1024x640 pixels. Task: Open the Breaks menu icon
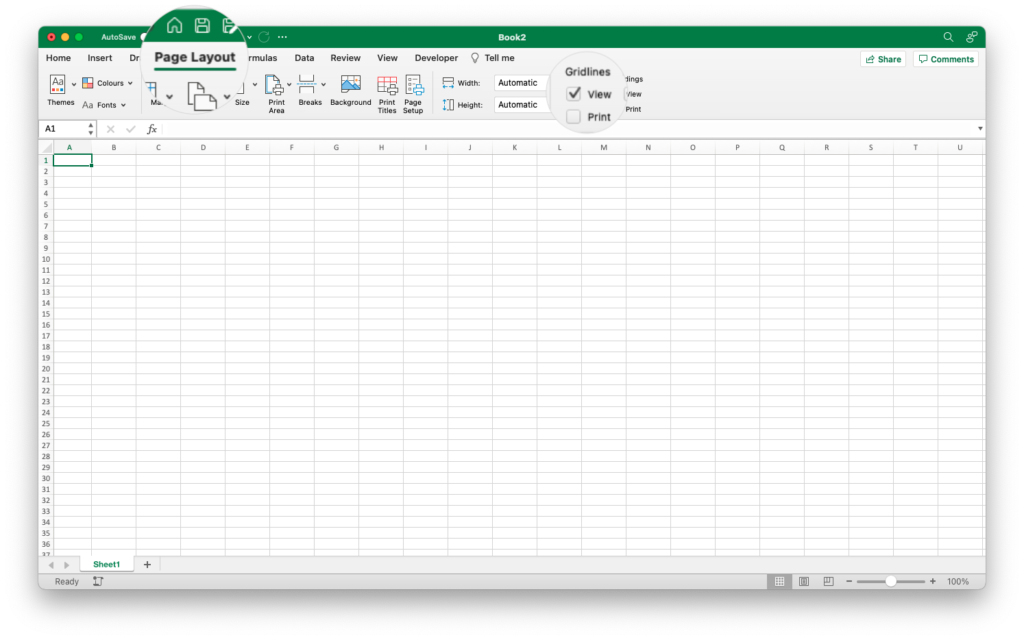coord(308,85)
